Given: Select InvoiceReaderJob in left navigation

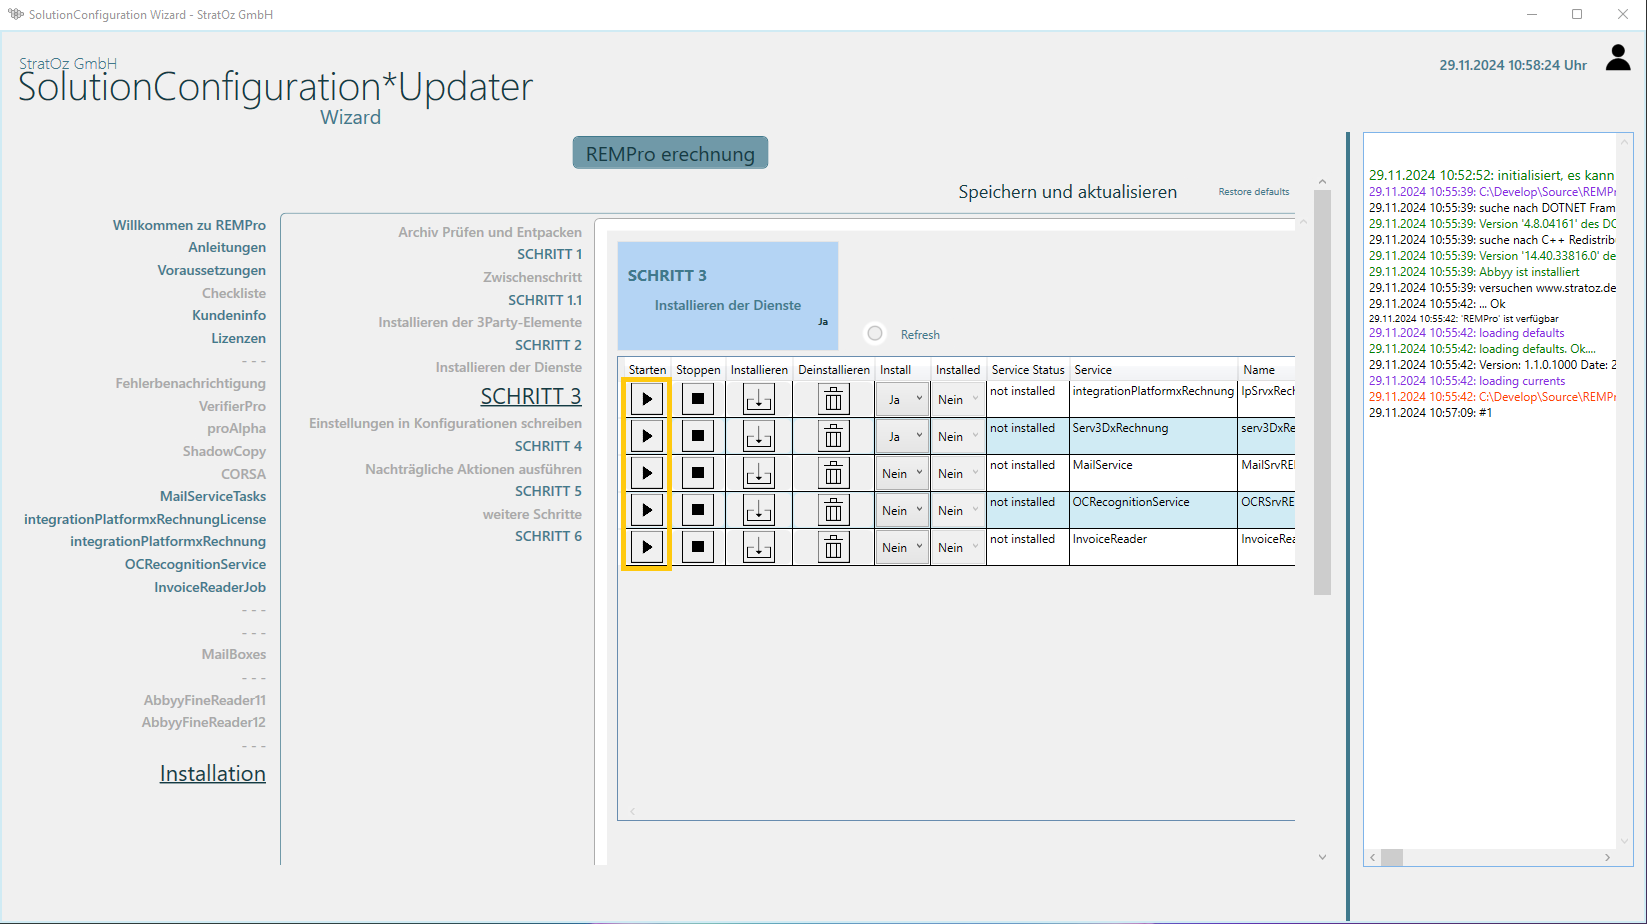Looking at the screenshot, I should [x=210, y=587].
